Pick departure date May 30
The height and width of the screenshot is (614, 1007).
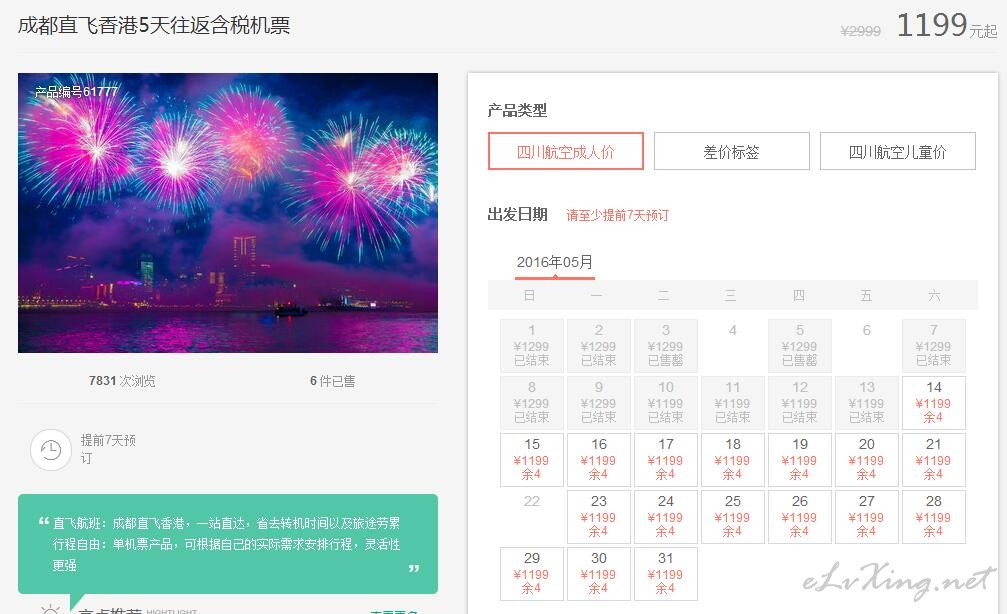tap(599, 574)
